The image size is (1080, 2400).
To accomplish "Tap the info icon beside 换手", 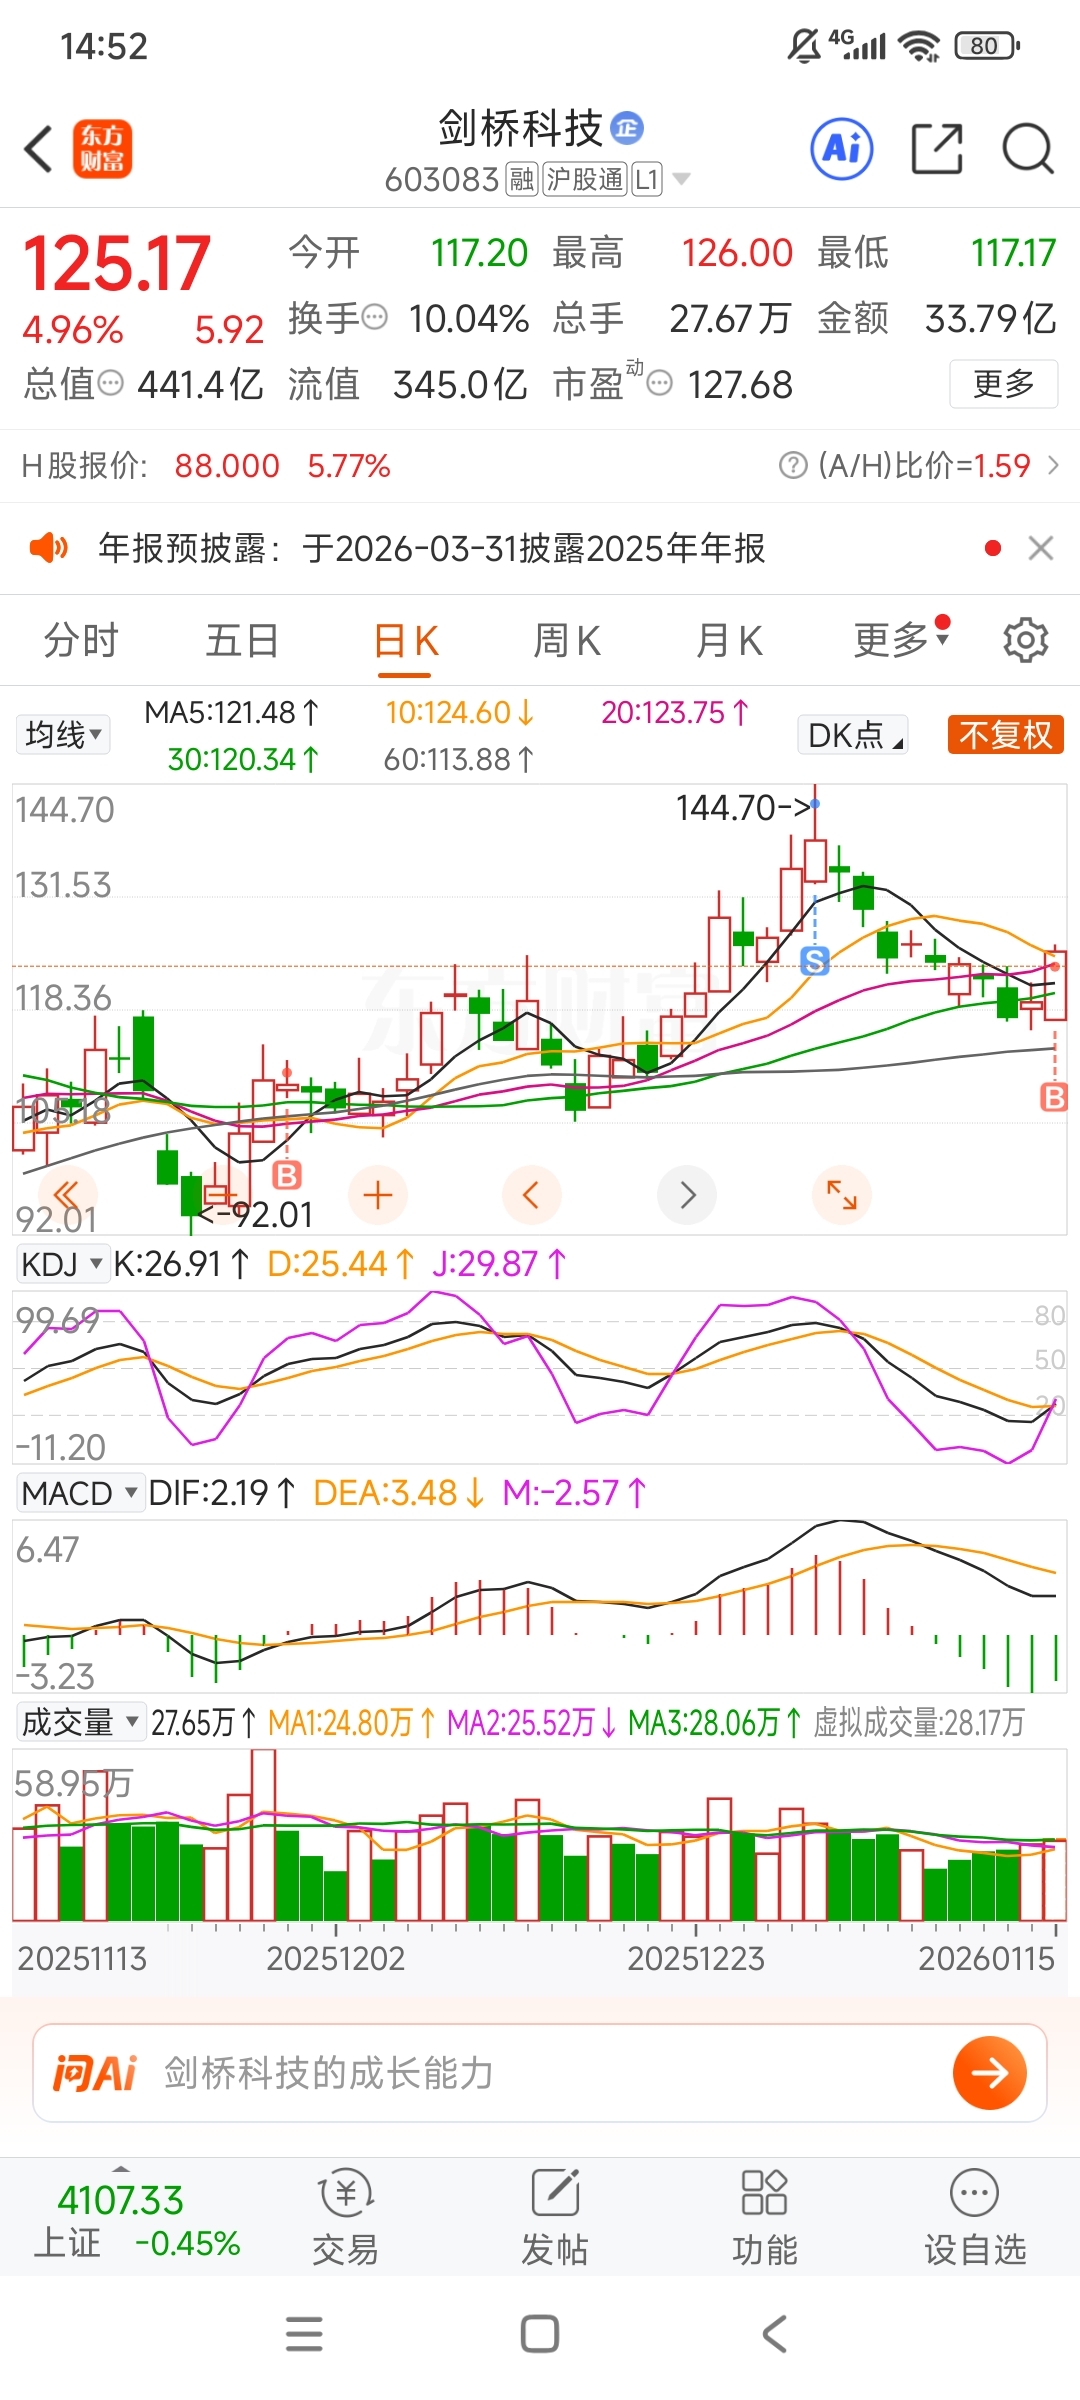I will [x=374, y=318].
